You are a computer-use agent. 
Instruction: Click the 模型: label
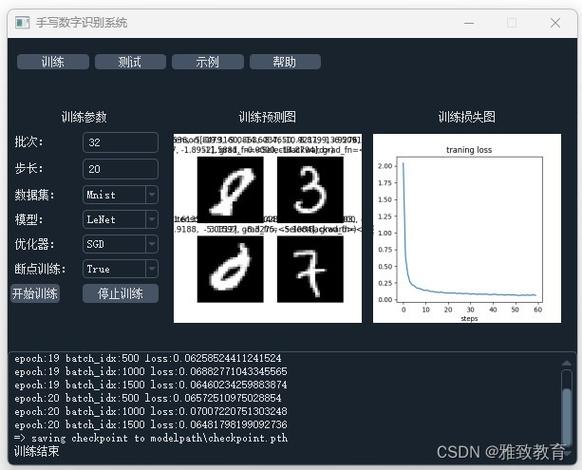click(29, 219)
